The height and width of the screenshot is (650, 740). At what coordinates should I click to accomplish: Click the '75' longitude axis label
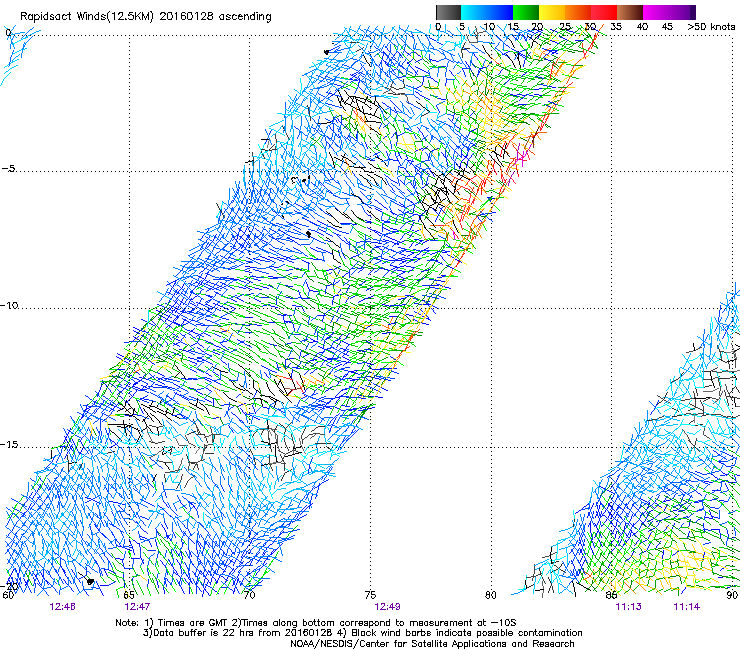[370, 595]
